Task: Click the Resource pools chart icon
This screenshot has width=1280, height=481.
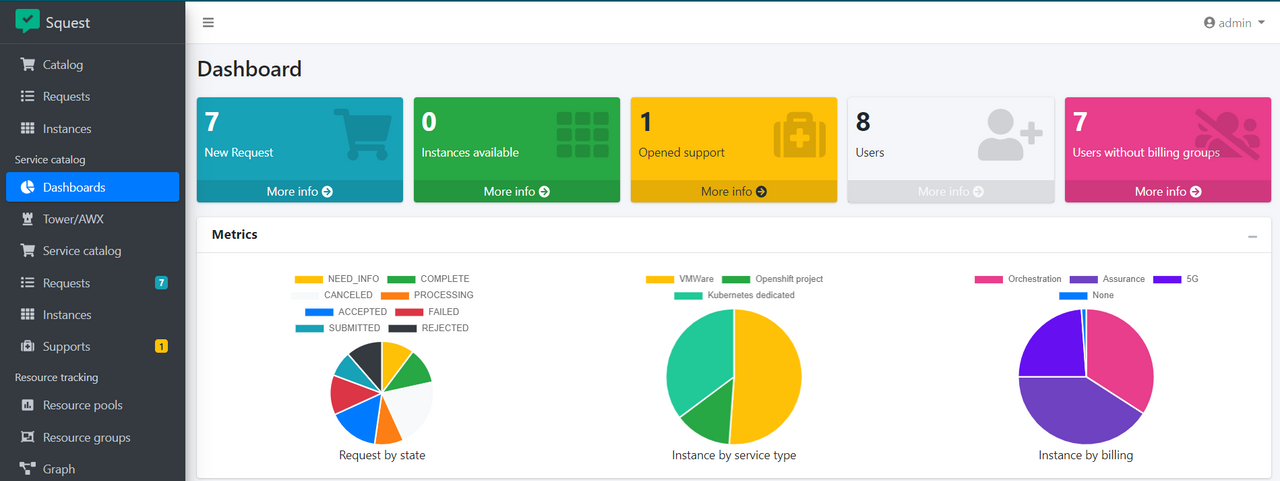Action: click(x=28, y=406)
